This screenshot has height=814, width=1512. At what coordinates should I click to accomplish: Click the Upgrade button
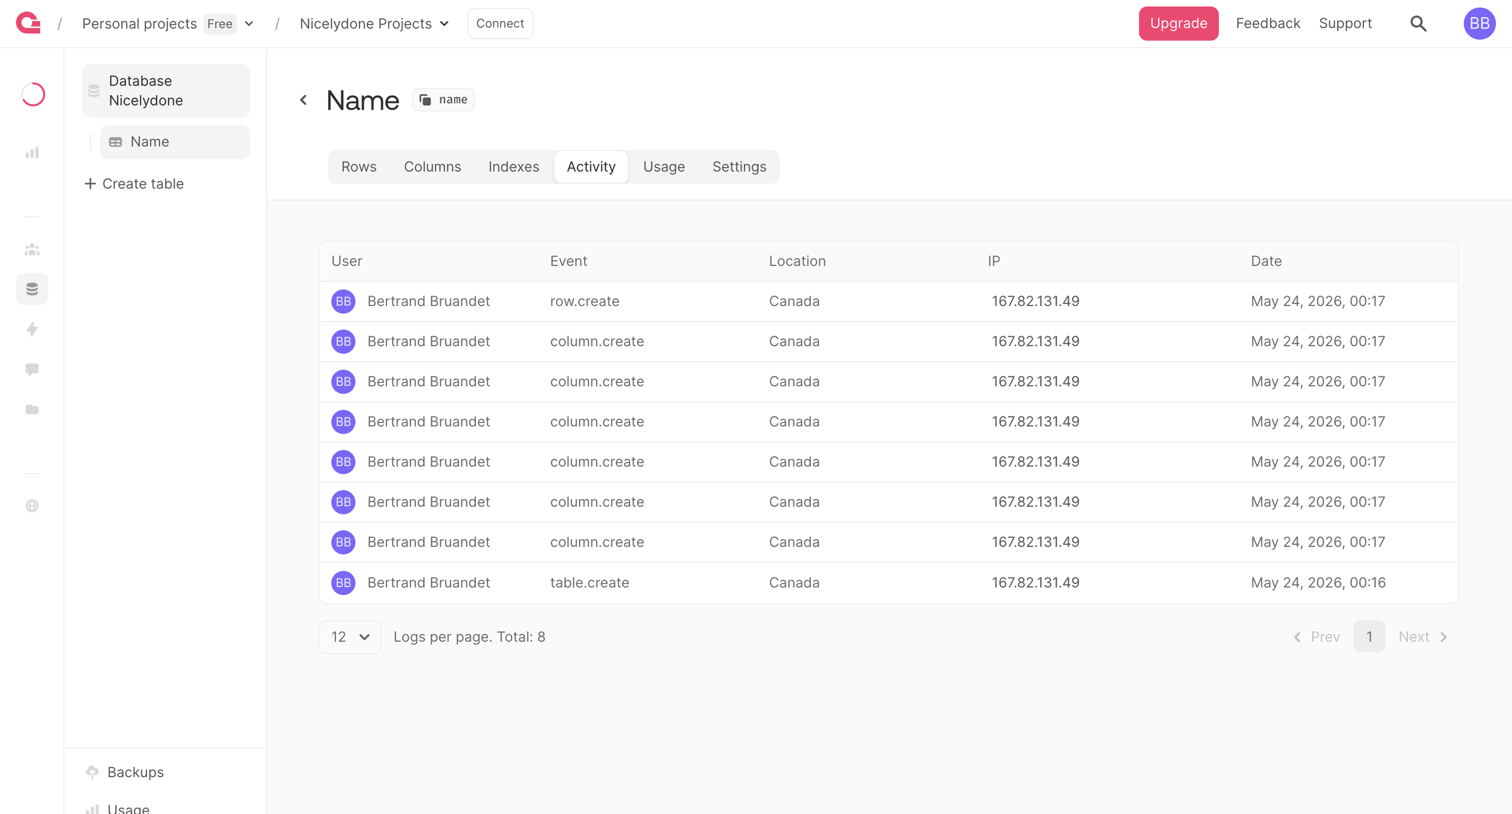(x=1178, y=23)
